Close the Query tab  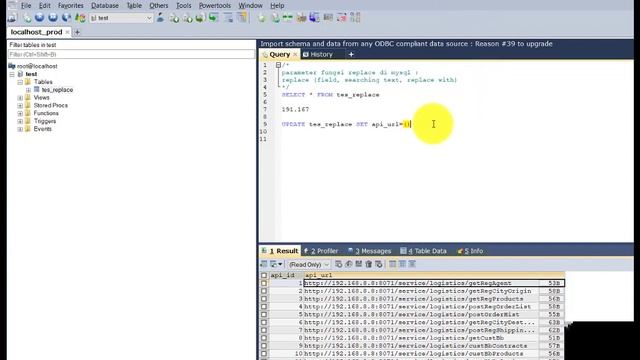coord(296,55)
